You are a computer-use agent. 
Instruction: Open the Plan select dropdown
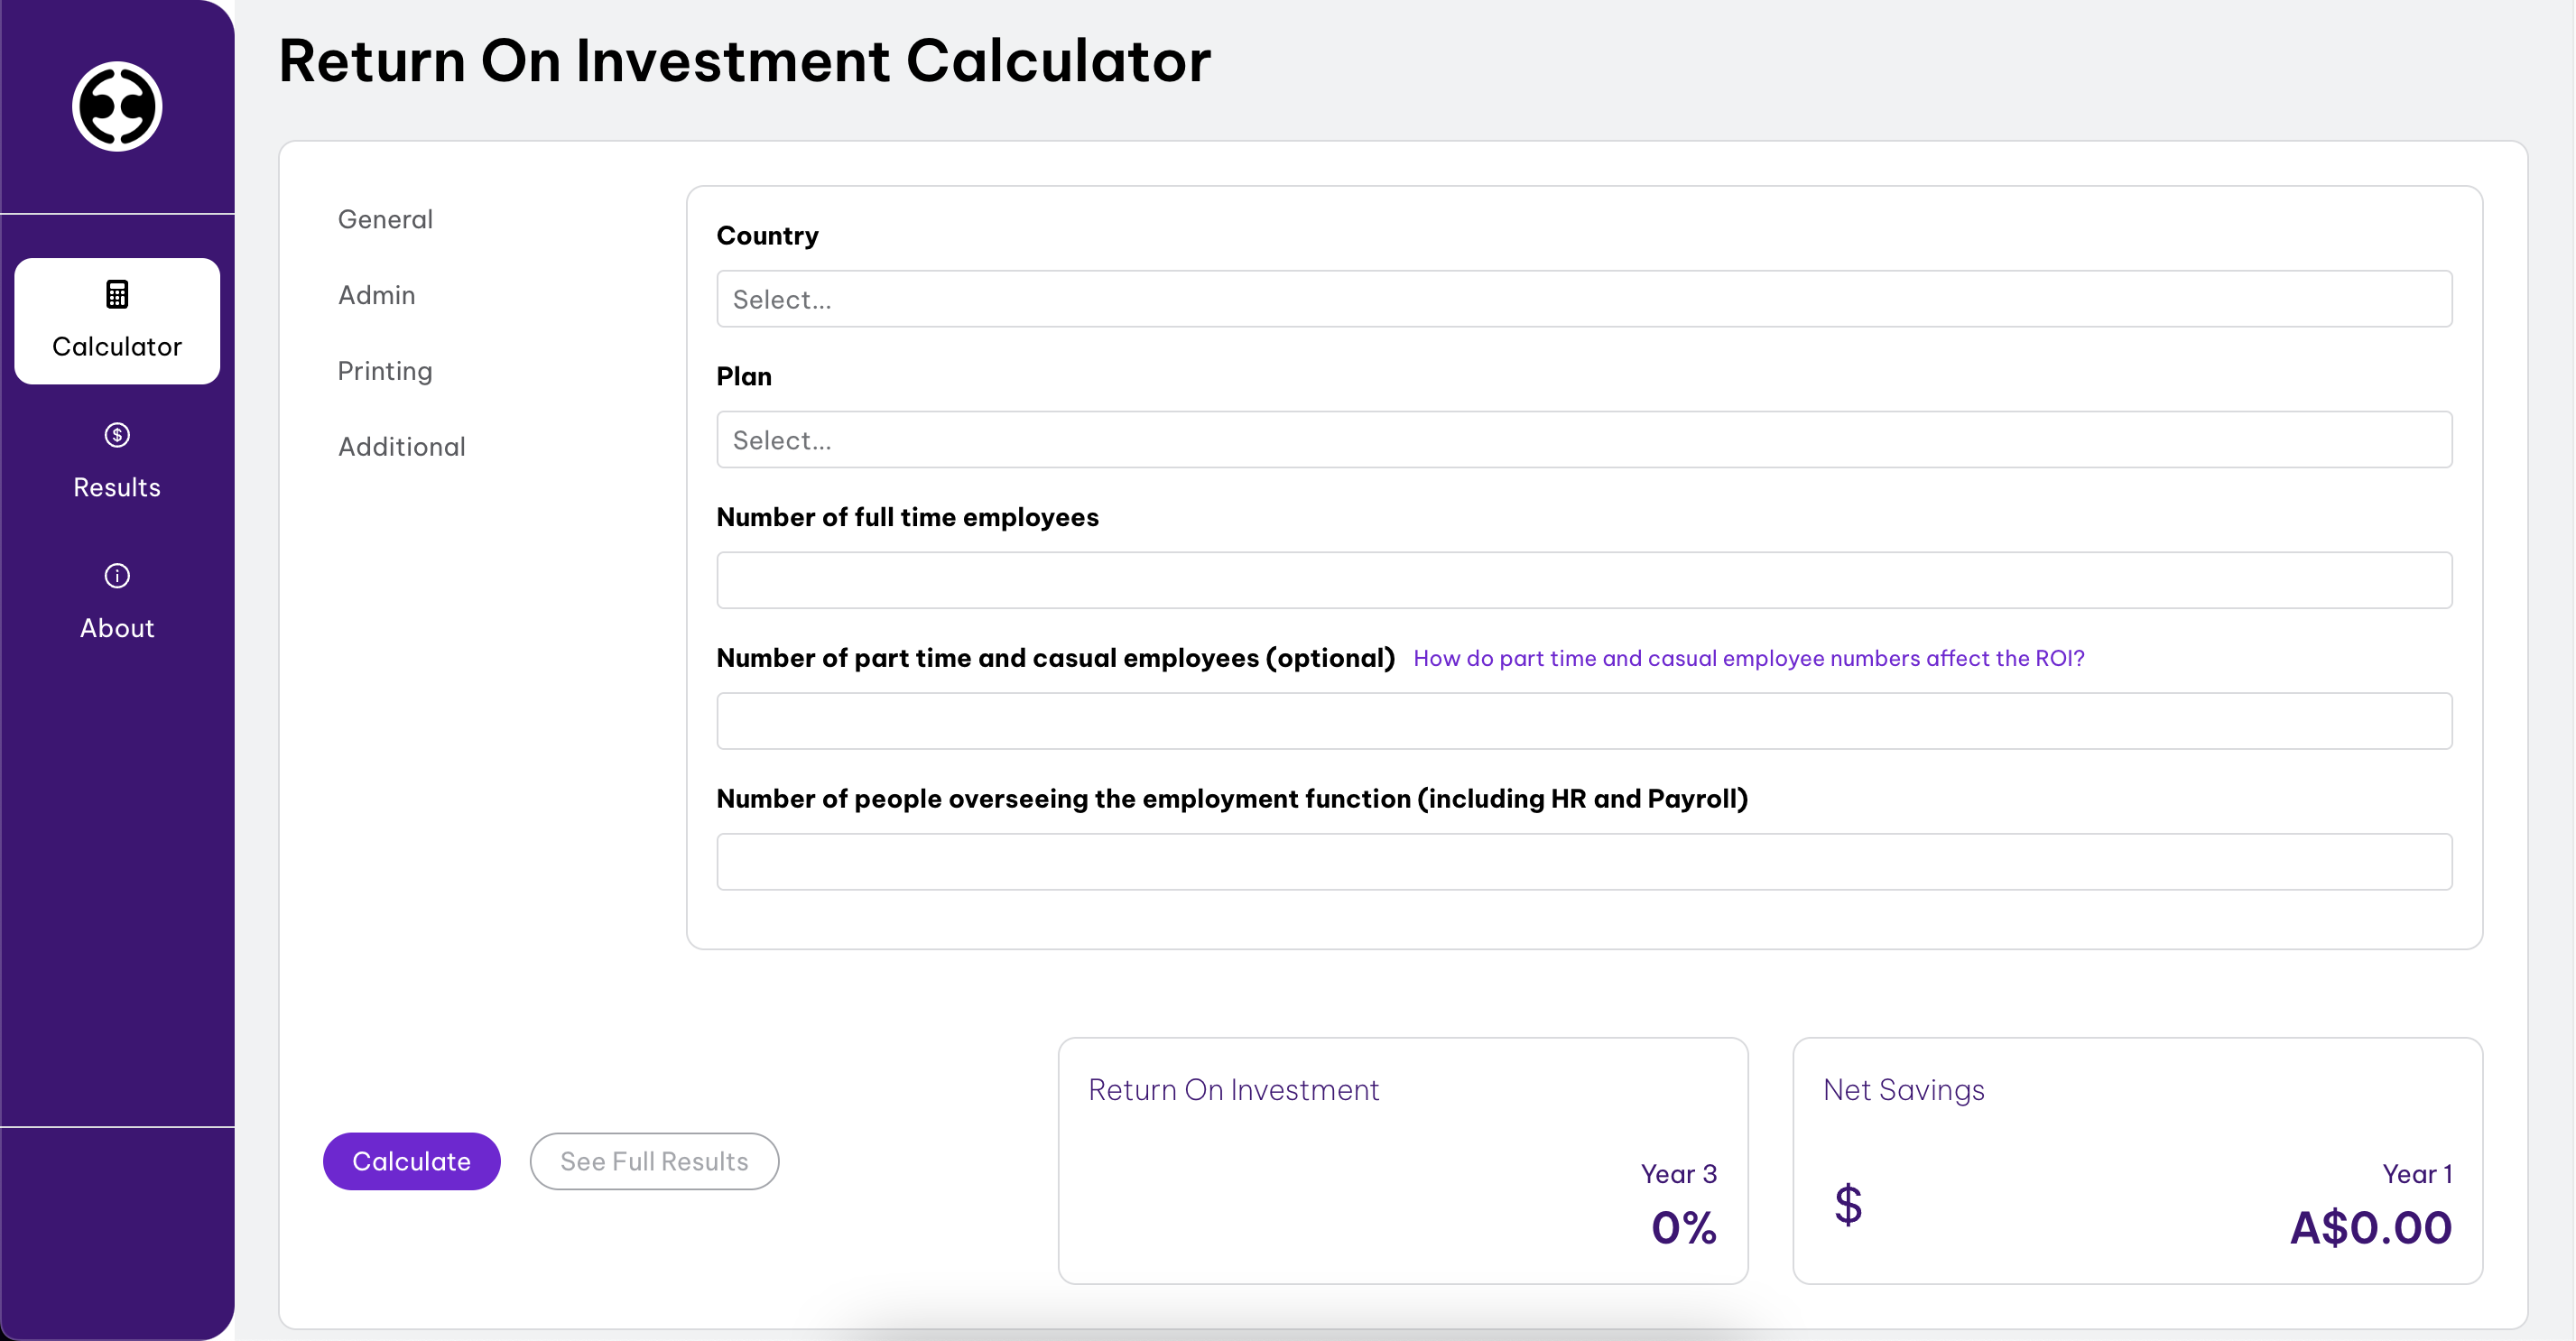[x=1584, y=440]
